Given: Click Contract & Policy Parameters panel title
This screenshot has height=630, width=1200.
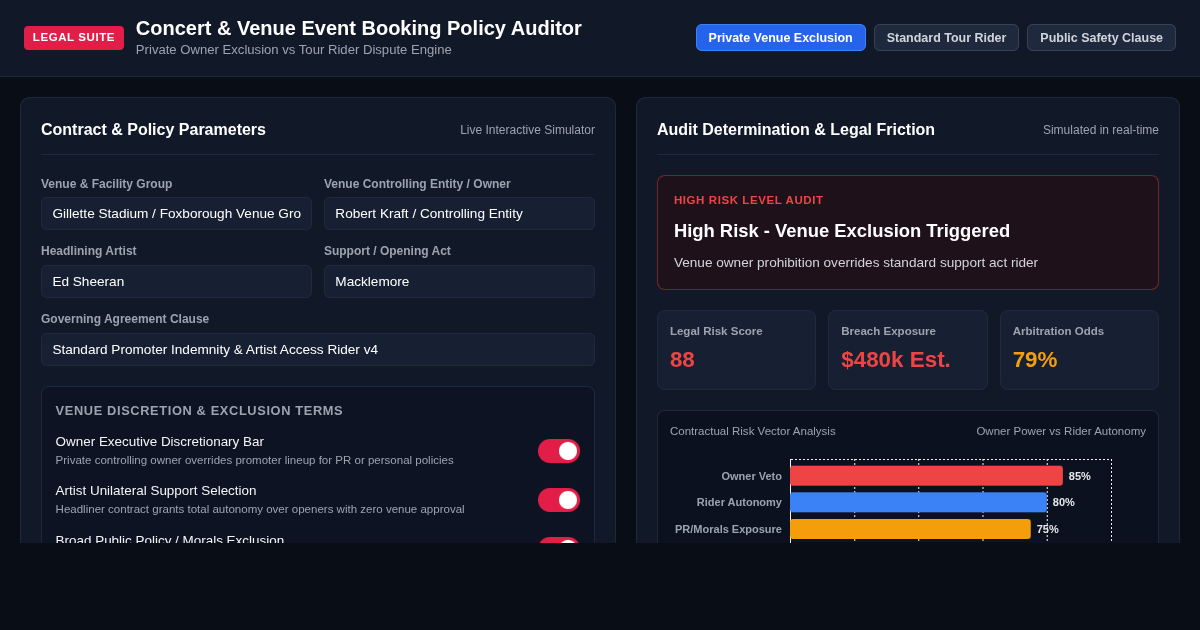Looking at the screenshot, I should point(153,130).
